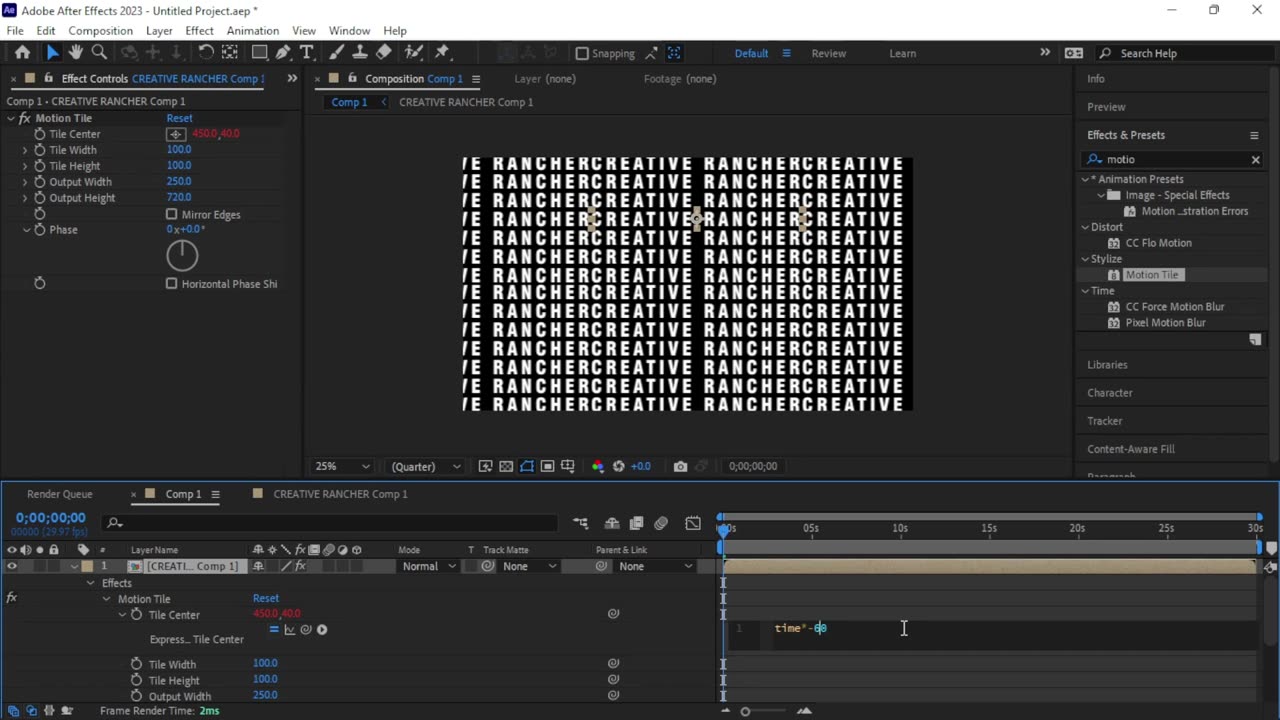Select the Rectangle shape tool
Image resolution: width=1280 pixels, height=720 pixels.
(259, 53)
